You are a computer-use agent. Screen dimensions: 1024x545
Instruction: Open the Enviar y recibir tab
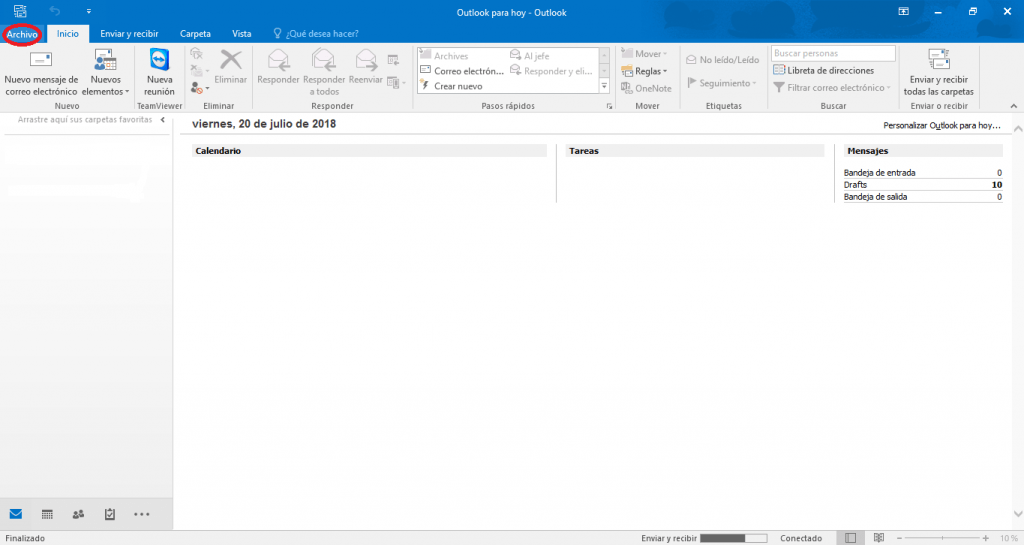(x=129, y=34)
